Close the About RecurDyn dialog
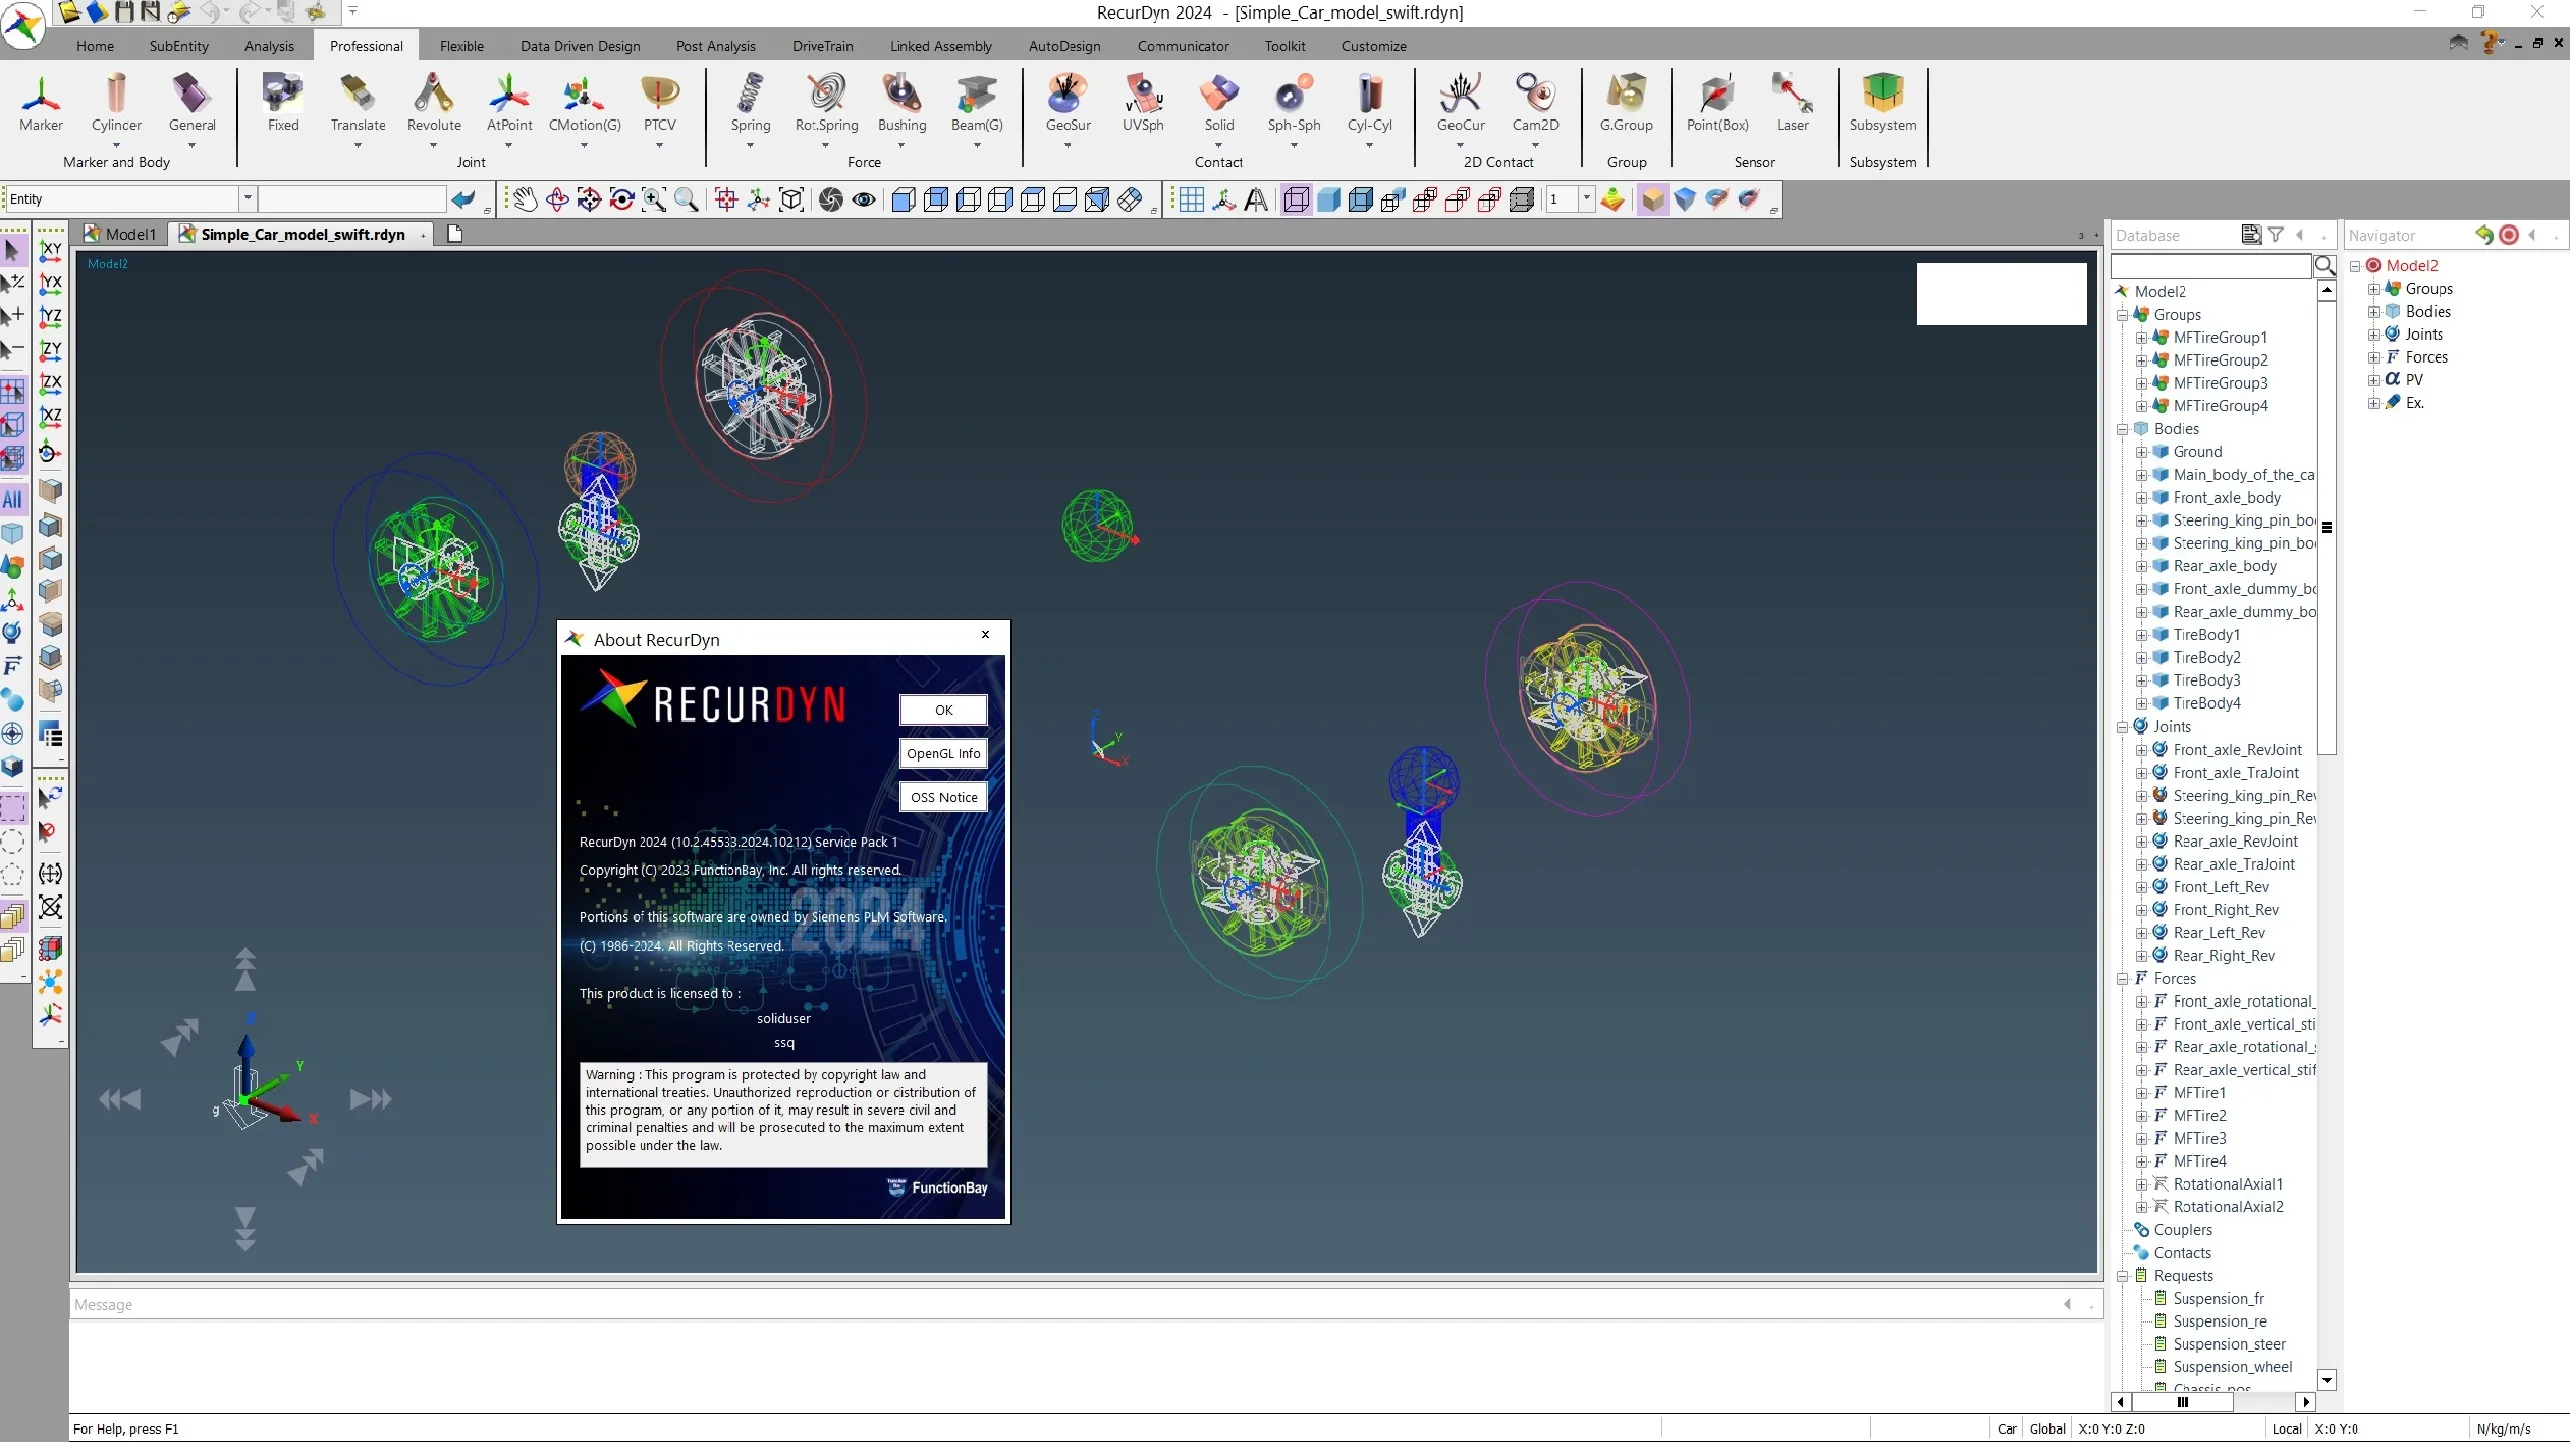The height and width of the screenshot is (1442, 2570). click(x=985, y=635)
